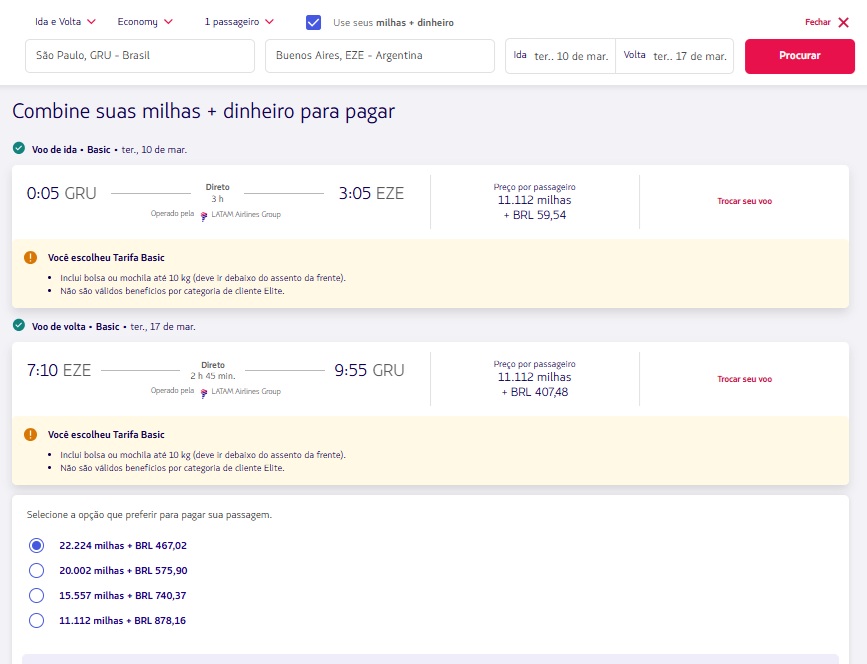Open the Ida e Volta trip type dropdown
This screenshot has width=867, height=664.
(x=65, y=21)
